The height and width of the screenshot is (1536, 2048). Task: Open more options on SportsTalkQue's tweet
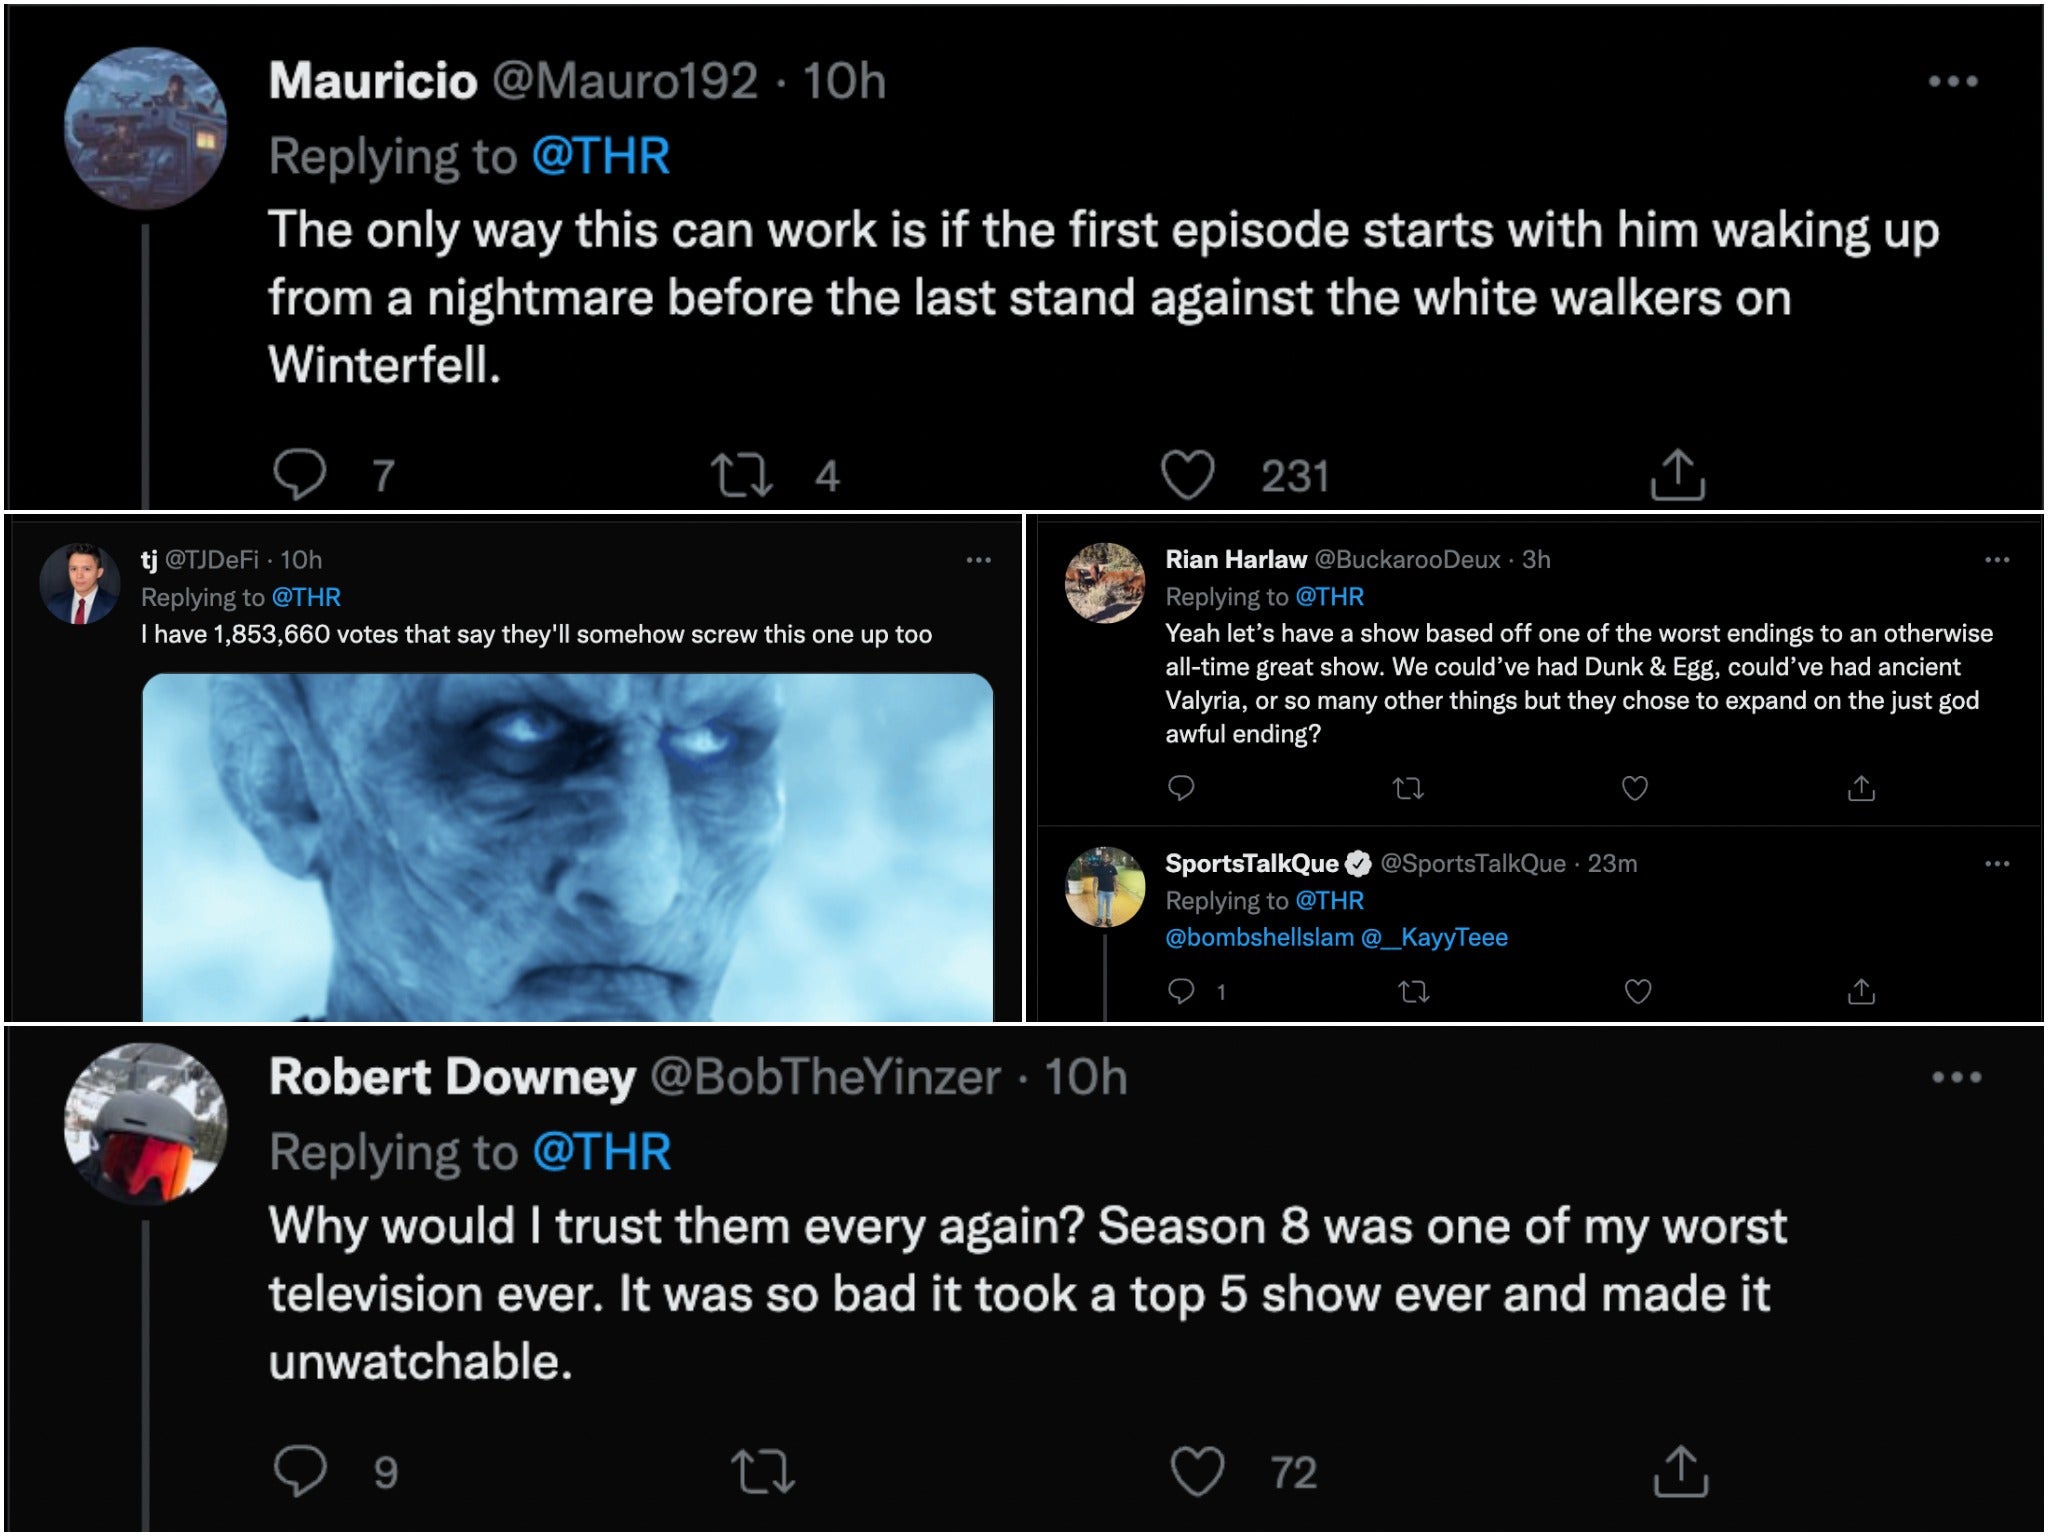coord(1997,863)
